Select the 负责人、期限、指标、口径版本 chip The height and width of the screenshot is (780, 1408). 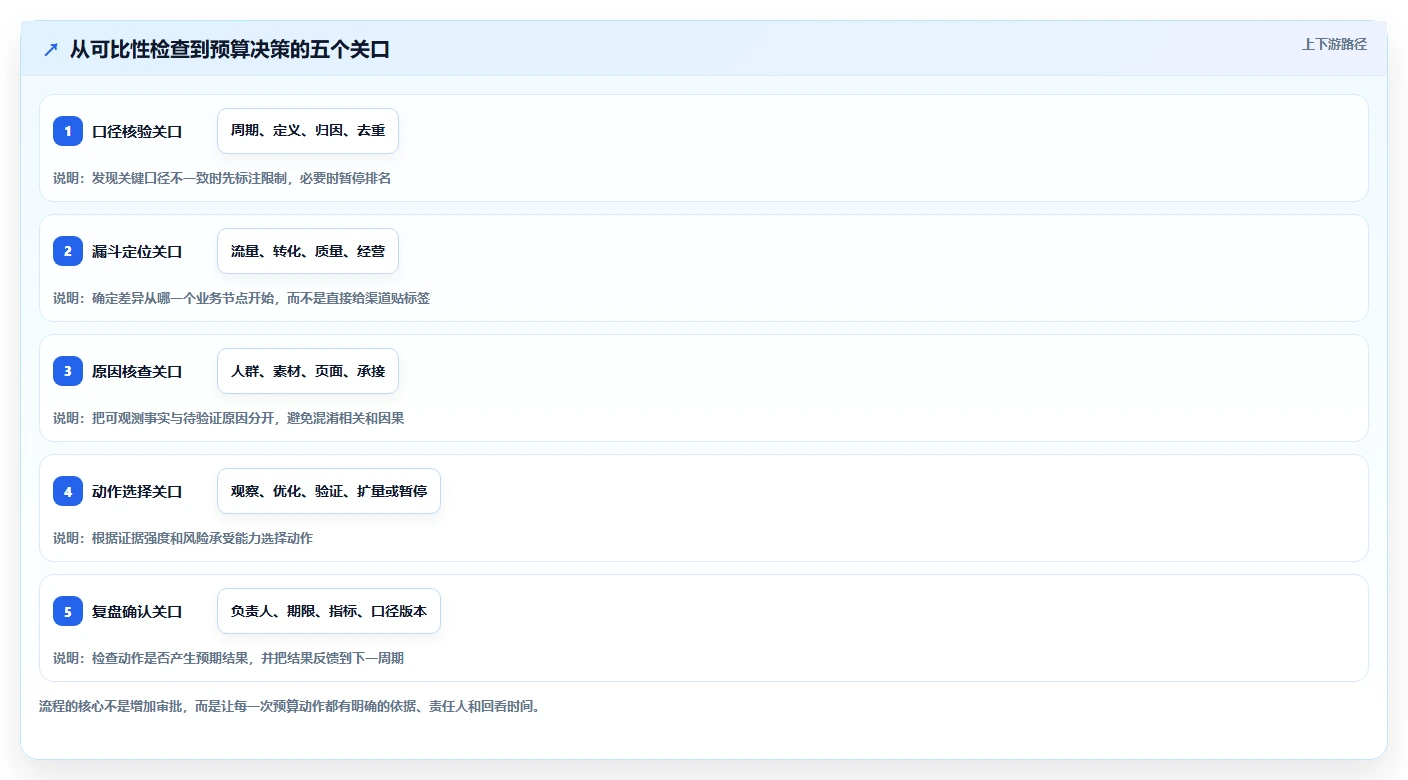pyautogui.click(x=329, y=611)
